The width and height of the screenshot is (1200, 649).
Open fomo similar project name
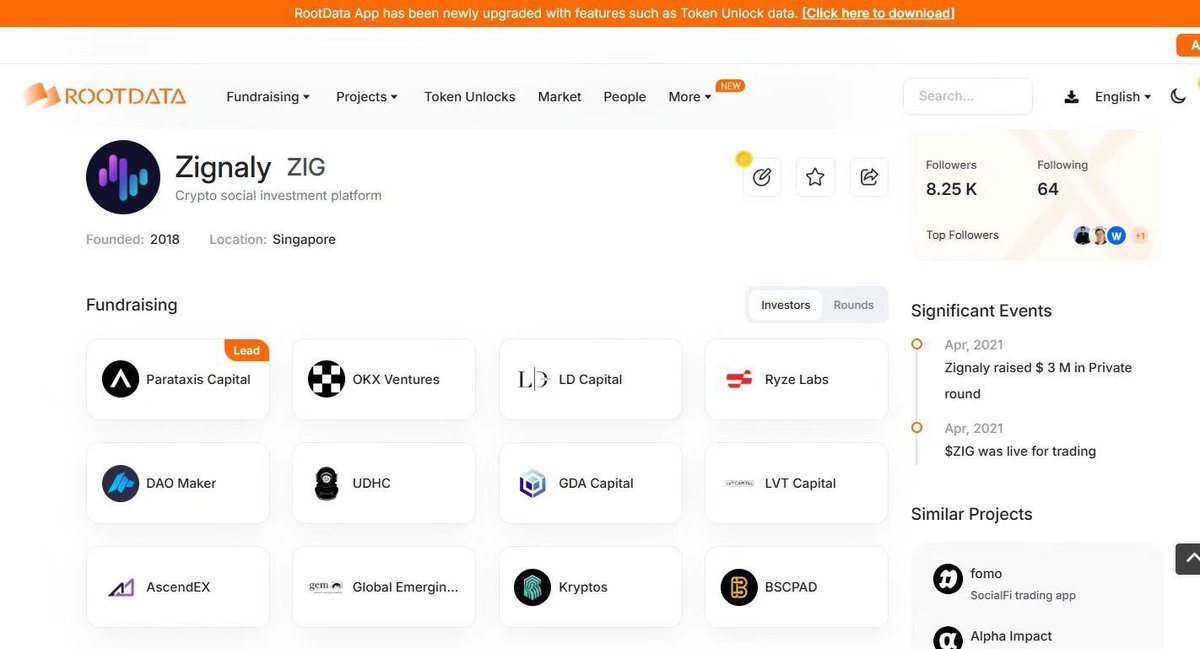986,573
